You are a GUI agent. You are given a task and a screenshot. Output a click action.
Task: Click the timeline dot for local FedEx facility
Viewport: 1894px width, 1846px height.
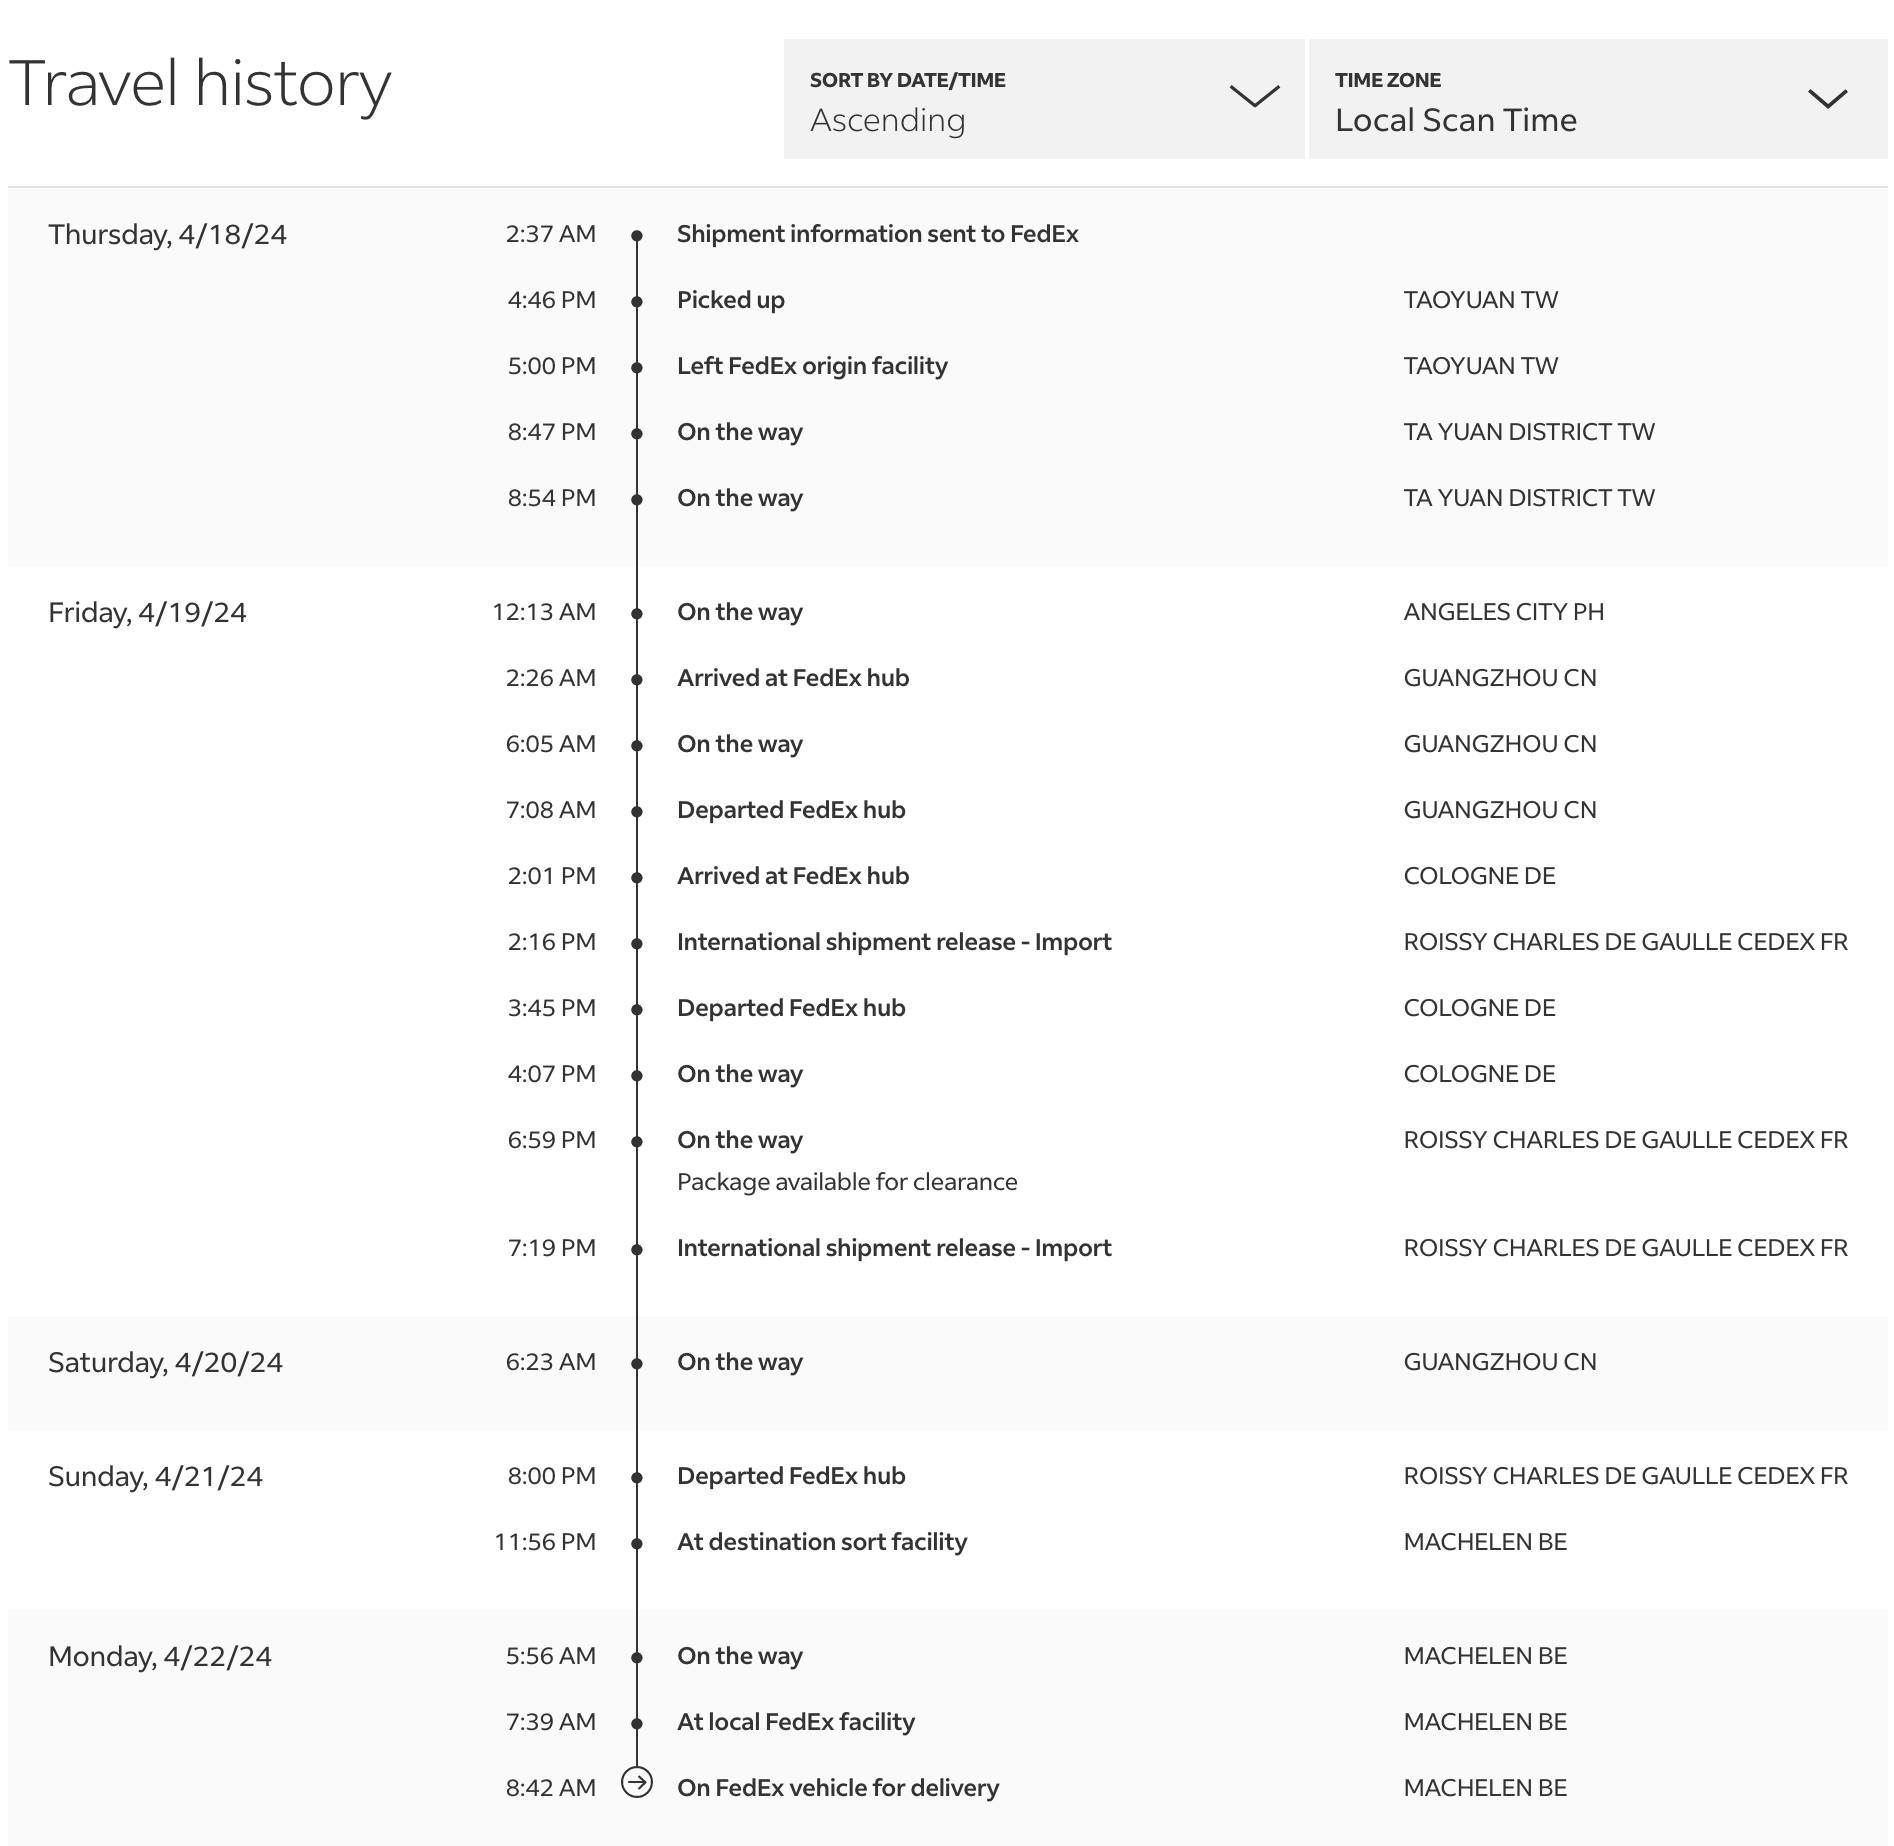pyautogui.click(x=637, y=1723)
